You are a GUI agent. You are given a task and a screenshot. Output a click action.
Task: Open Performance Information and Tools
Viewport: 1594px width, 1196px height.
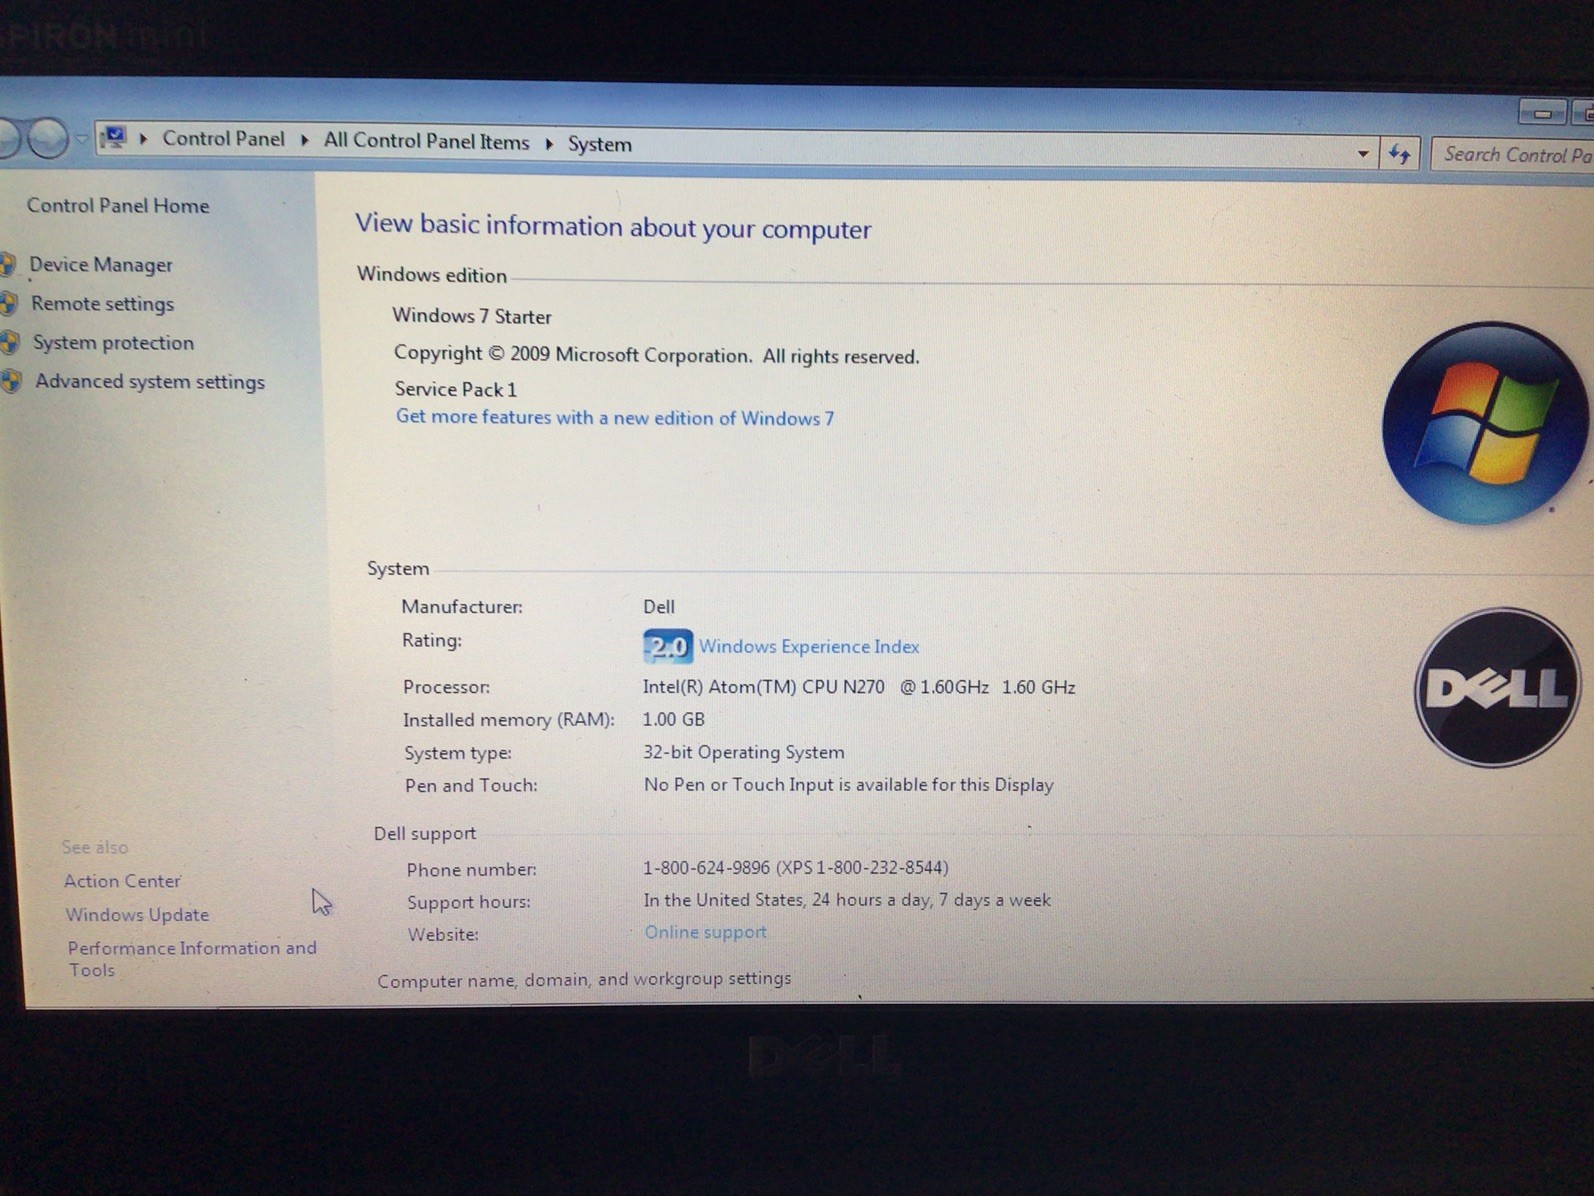coord(192,959)
